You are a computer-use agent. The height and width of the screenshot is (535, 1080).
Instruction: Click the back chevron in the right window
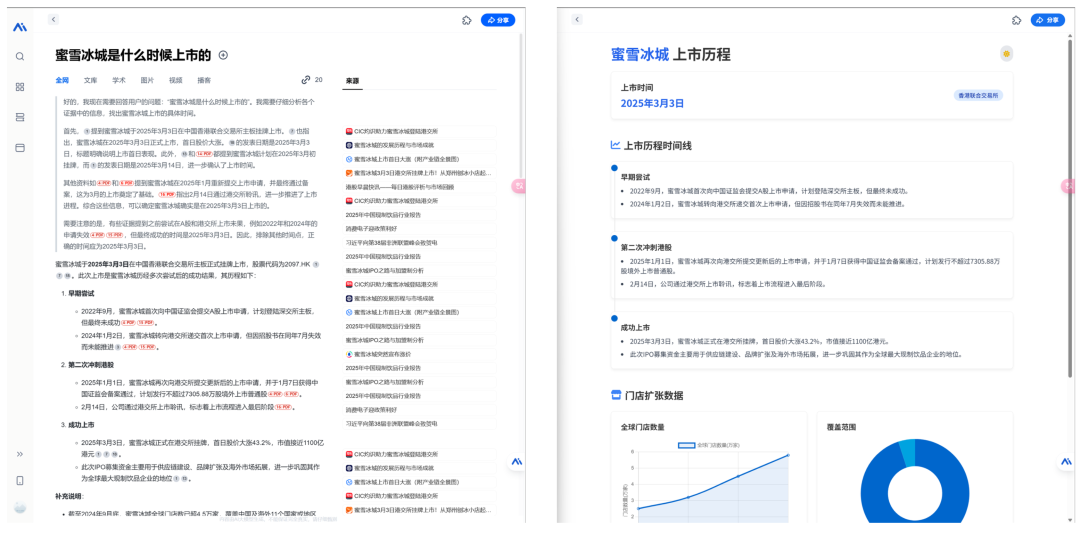click(x=577, y=20)
